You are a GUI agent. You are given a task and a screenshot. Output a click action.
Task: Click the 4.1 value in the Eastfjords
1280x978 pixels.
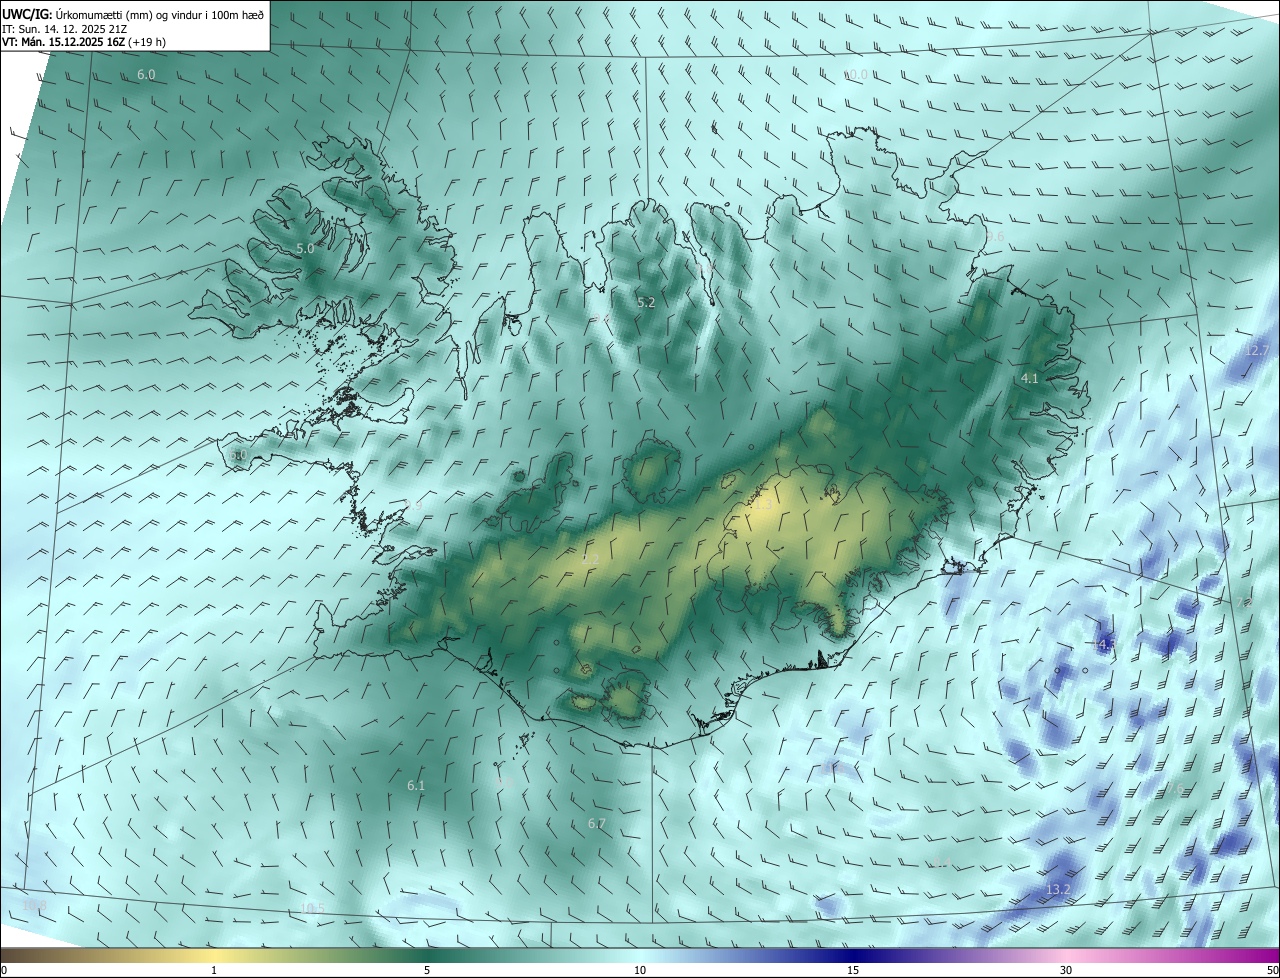[x=1030, y=378]
